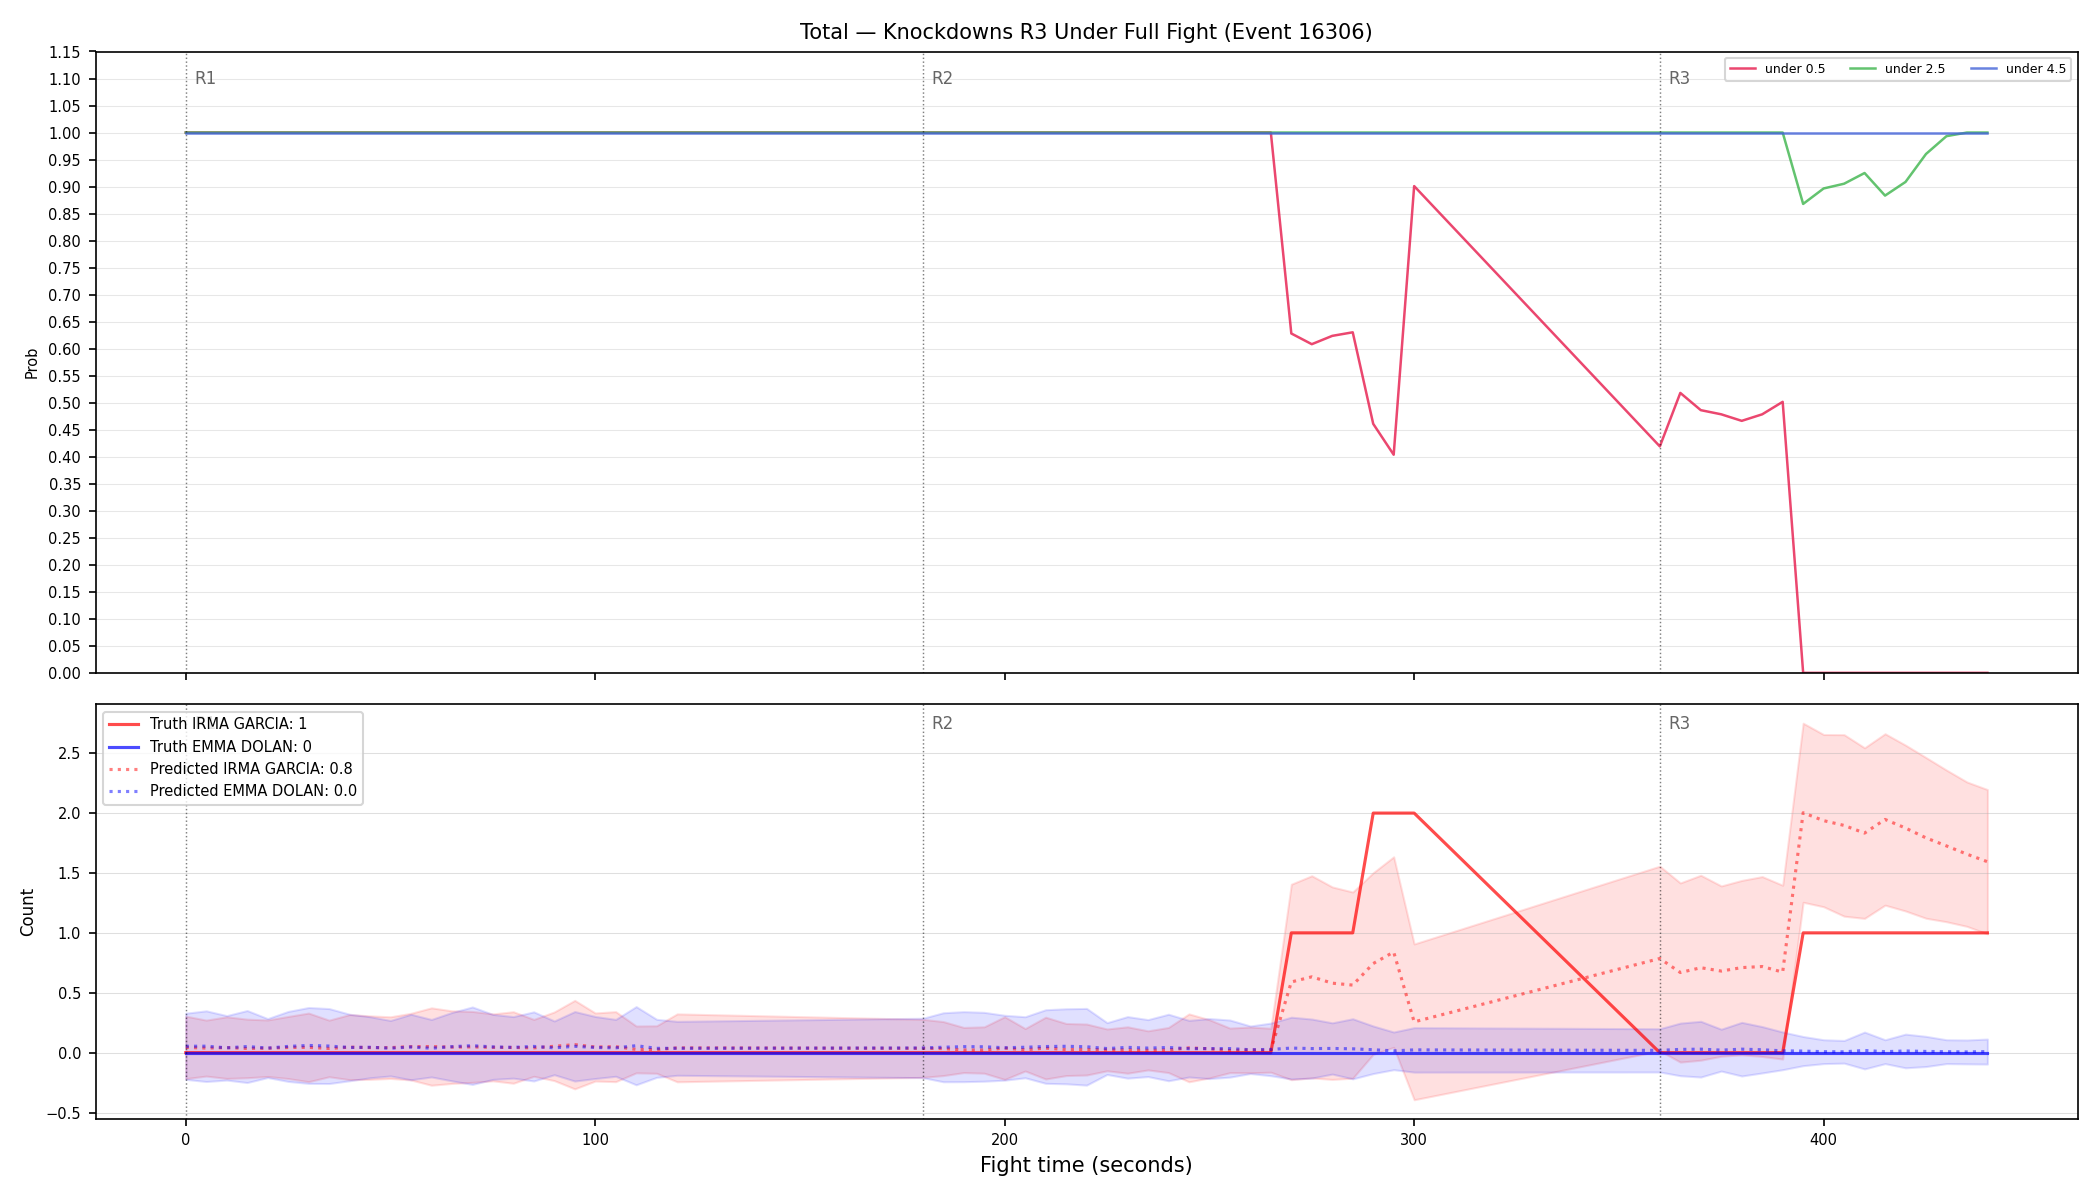This screenshot has height=1200, width=2100.
Task: Click the 100 tick on fight time axis
Action: click(595, 1139)
